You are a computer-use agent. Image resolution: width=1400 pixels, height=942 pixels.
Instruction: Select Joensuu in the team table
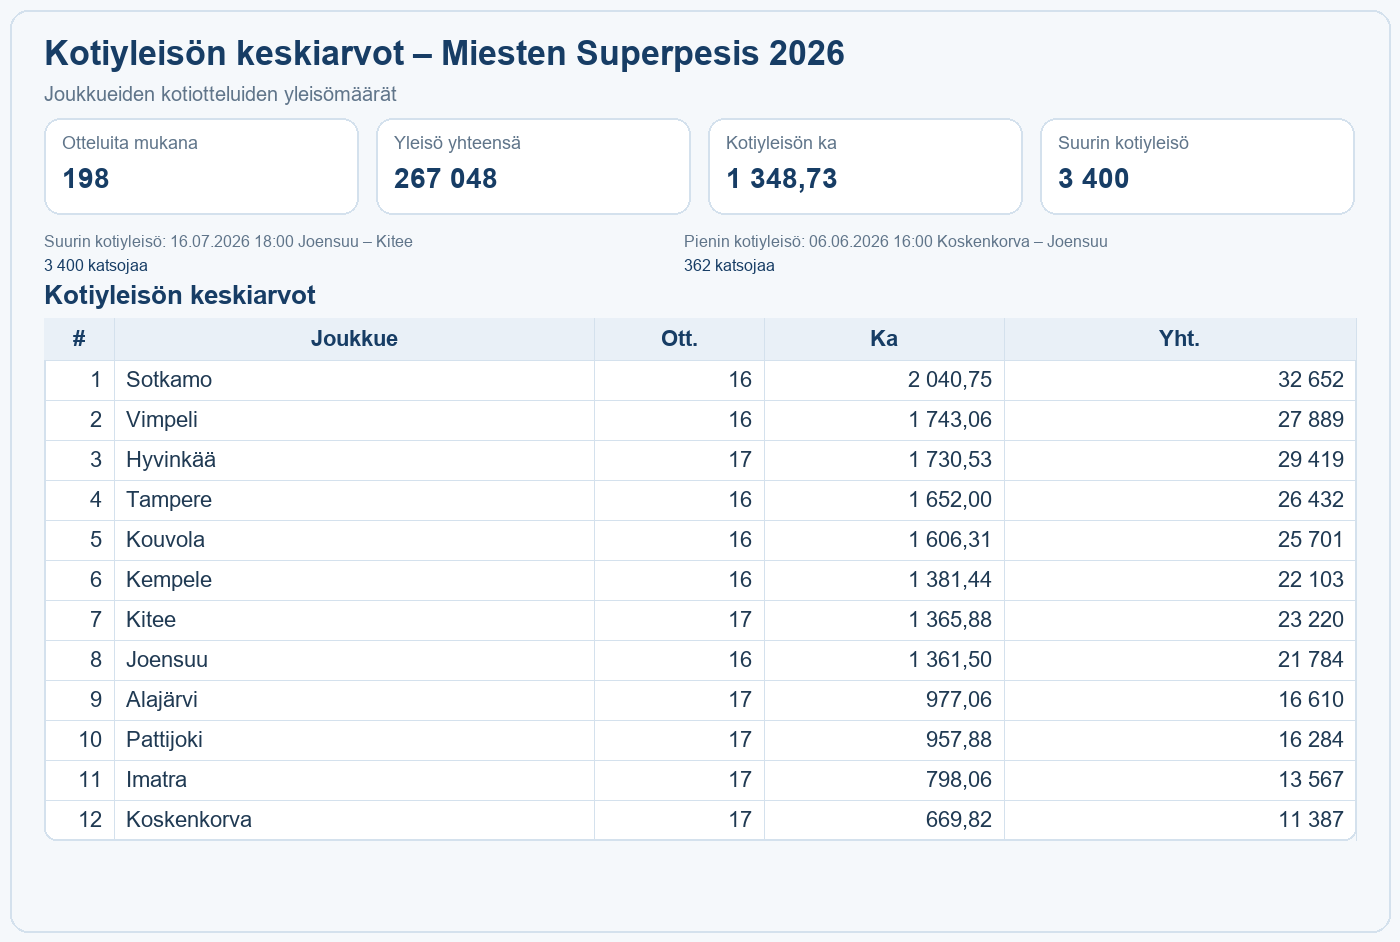coord(167,660)
